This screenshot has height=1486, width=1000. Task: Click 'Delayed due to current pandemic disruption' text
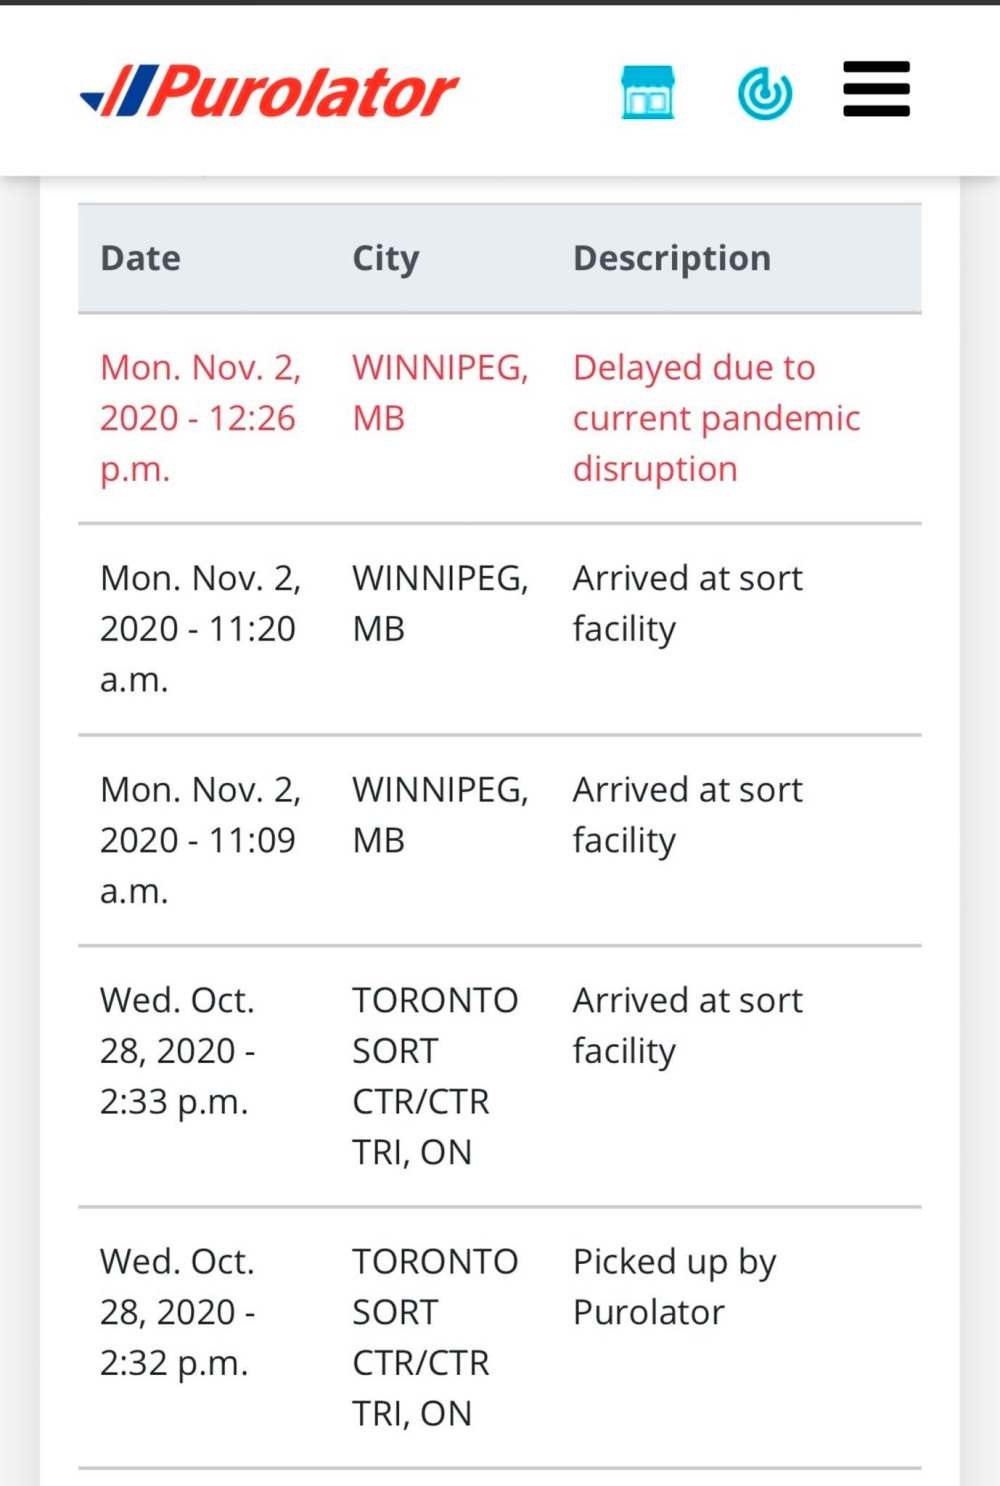(x=716, y=418)
